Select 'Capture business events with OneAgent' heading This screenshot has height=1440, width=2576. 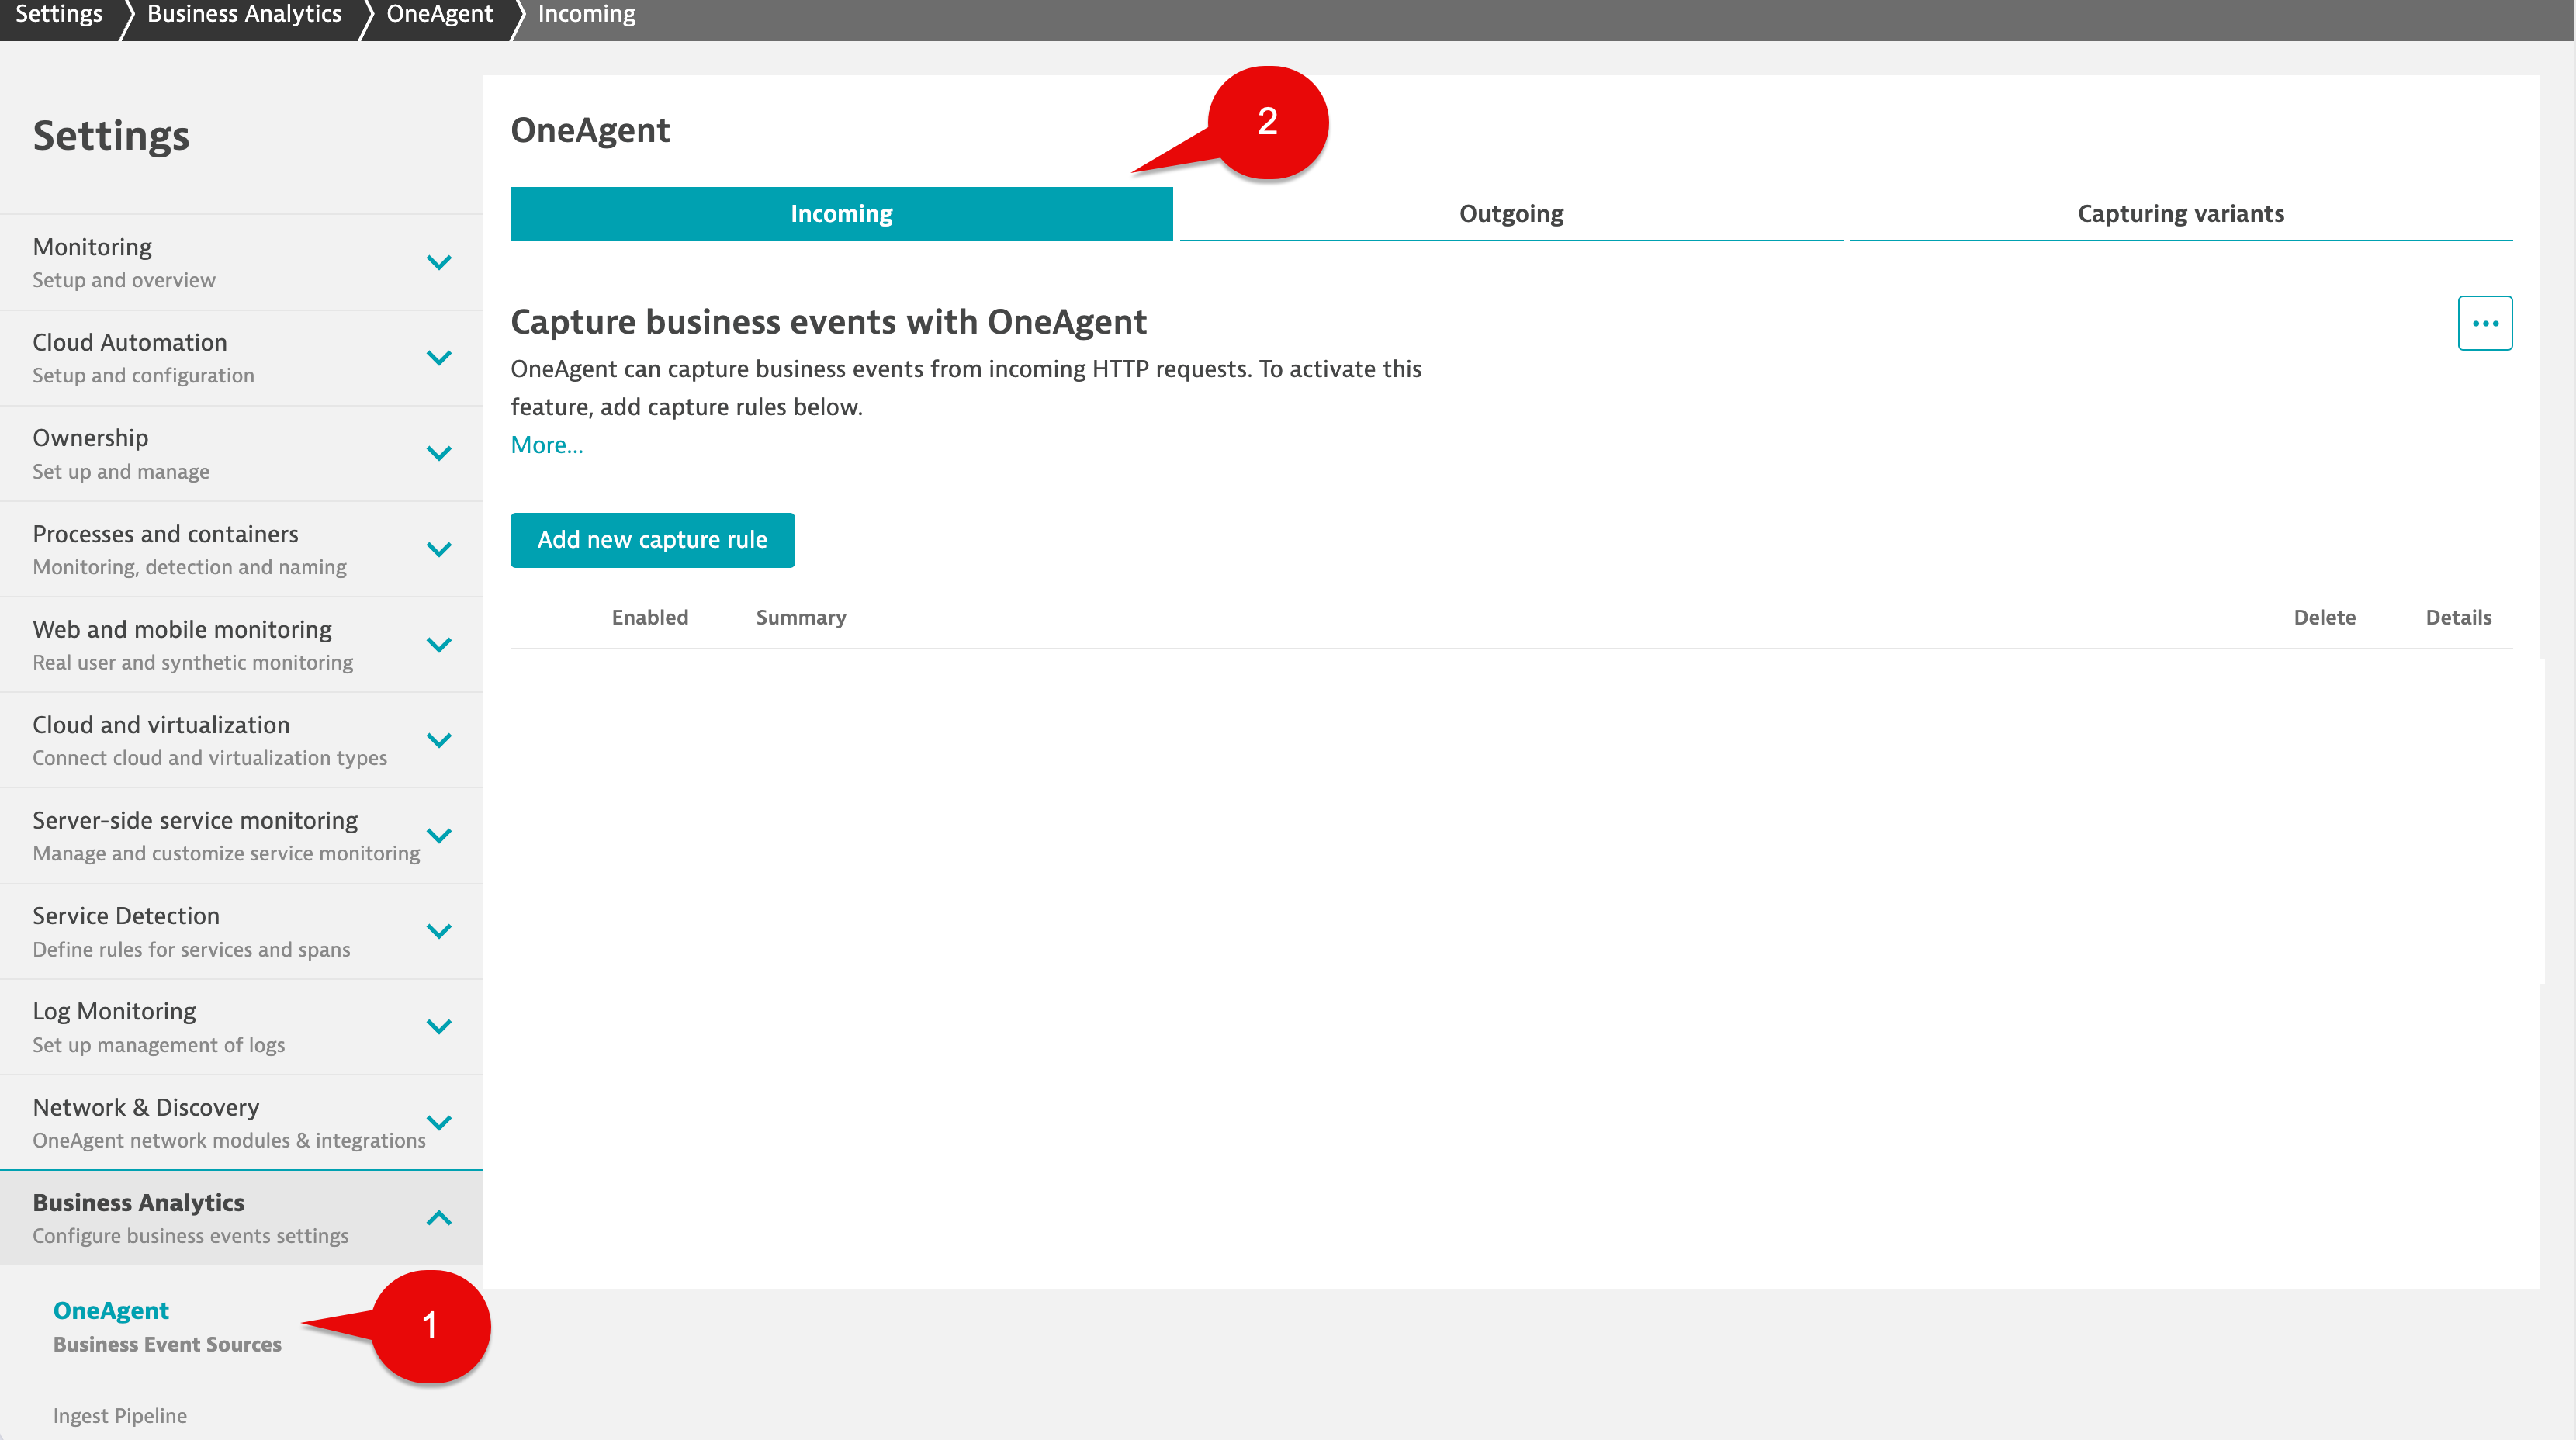[828, 322]
